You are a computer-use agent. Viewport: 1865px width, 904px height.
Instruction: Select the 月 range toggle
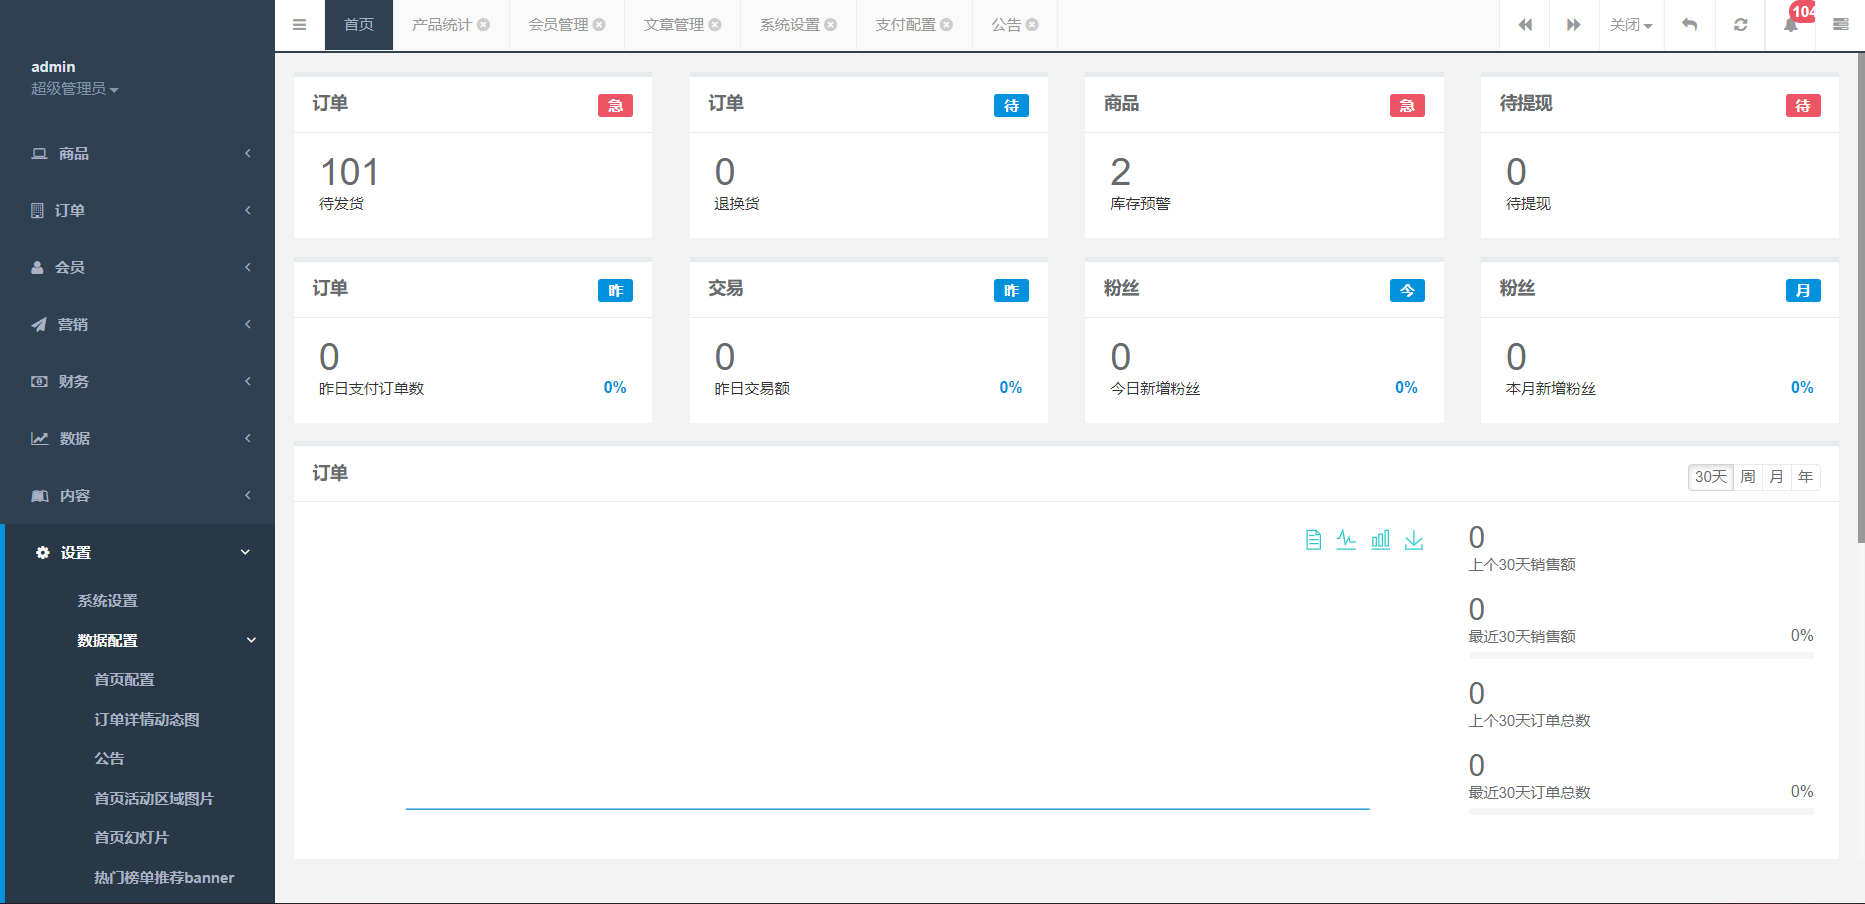coord(1776,477)
